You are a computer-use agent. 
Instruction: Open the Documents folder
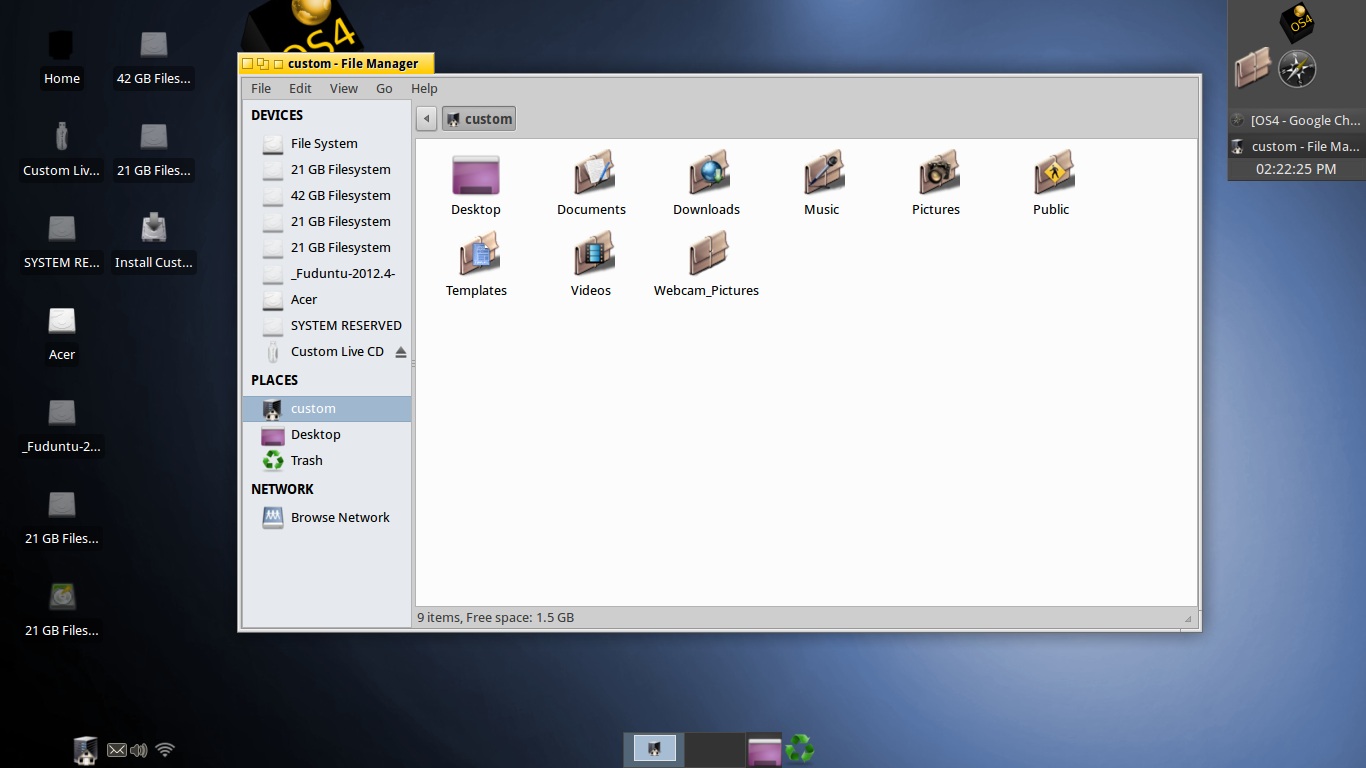coord(591,185)
